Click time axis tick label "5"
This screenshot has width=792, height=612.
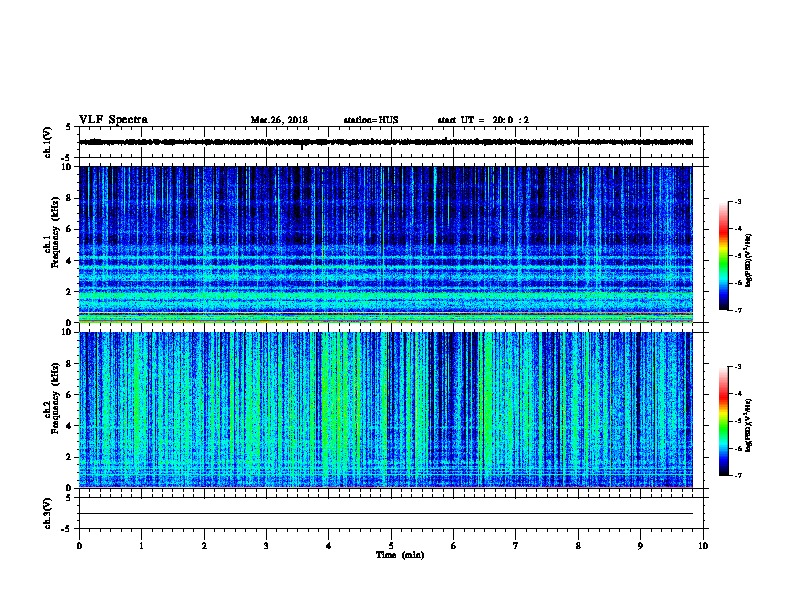point(391,546)
